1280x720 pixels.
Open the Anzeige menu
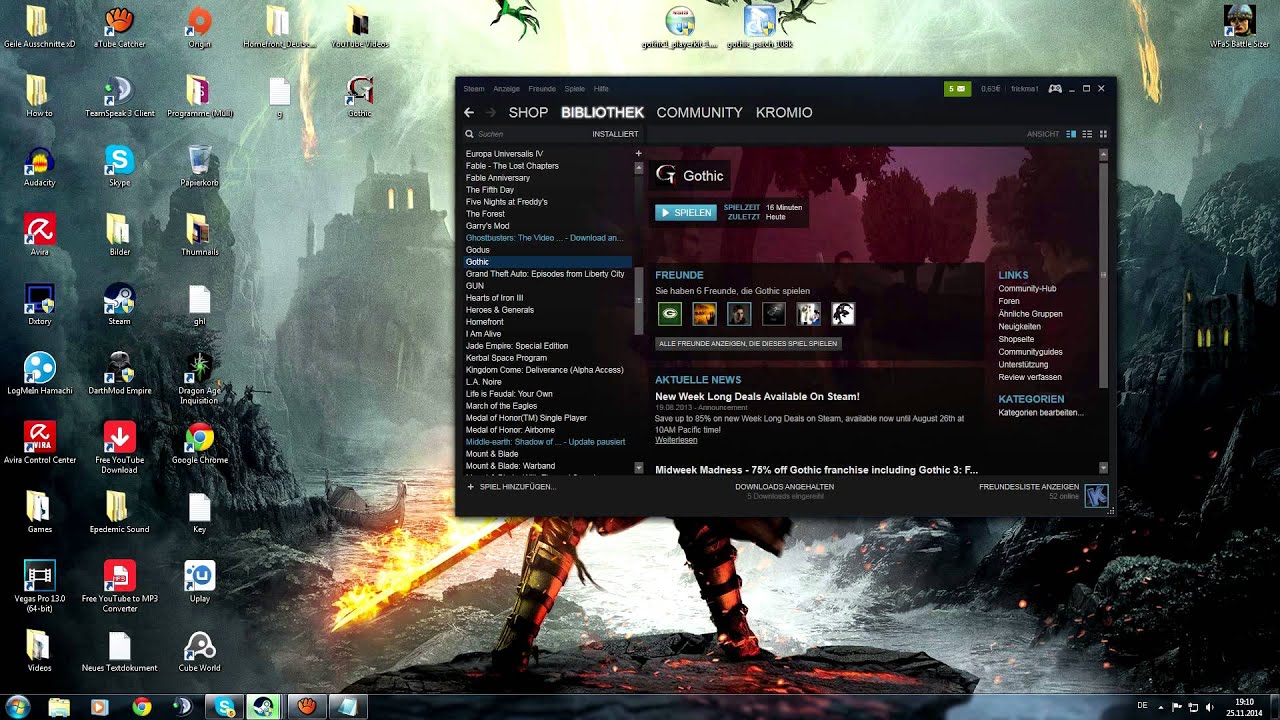tap(506, 89)
